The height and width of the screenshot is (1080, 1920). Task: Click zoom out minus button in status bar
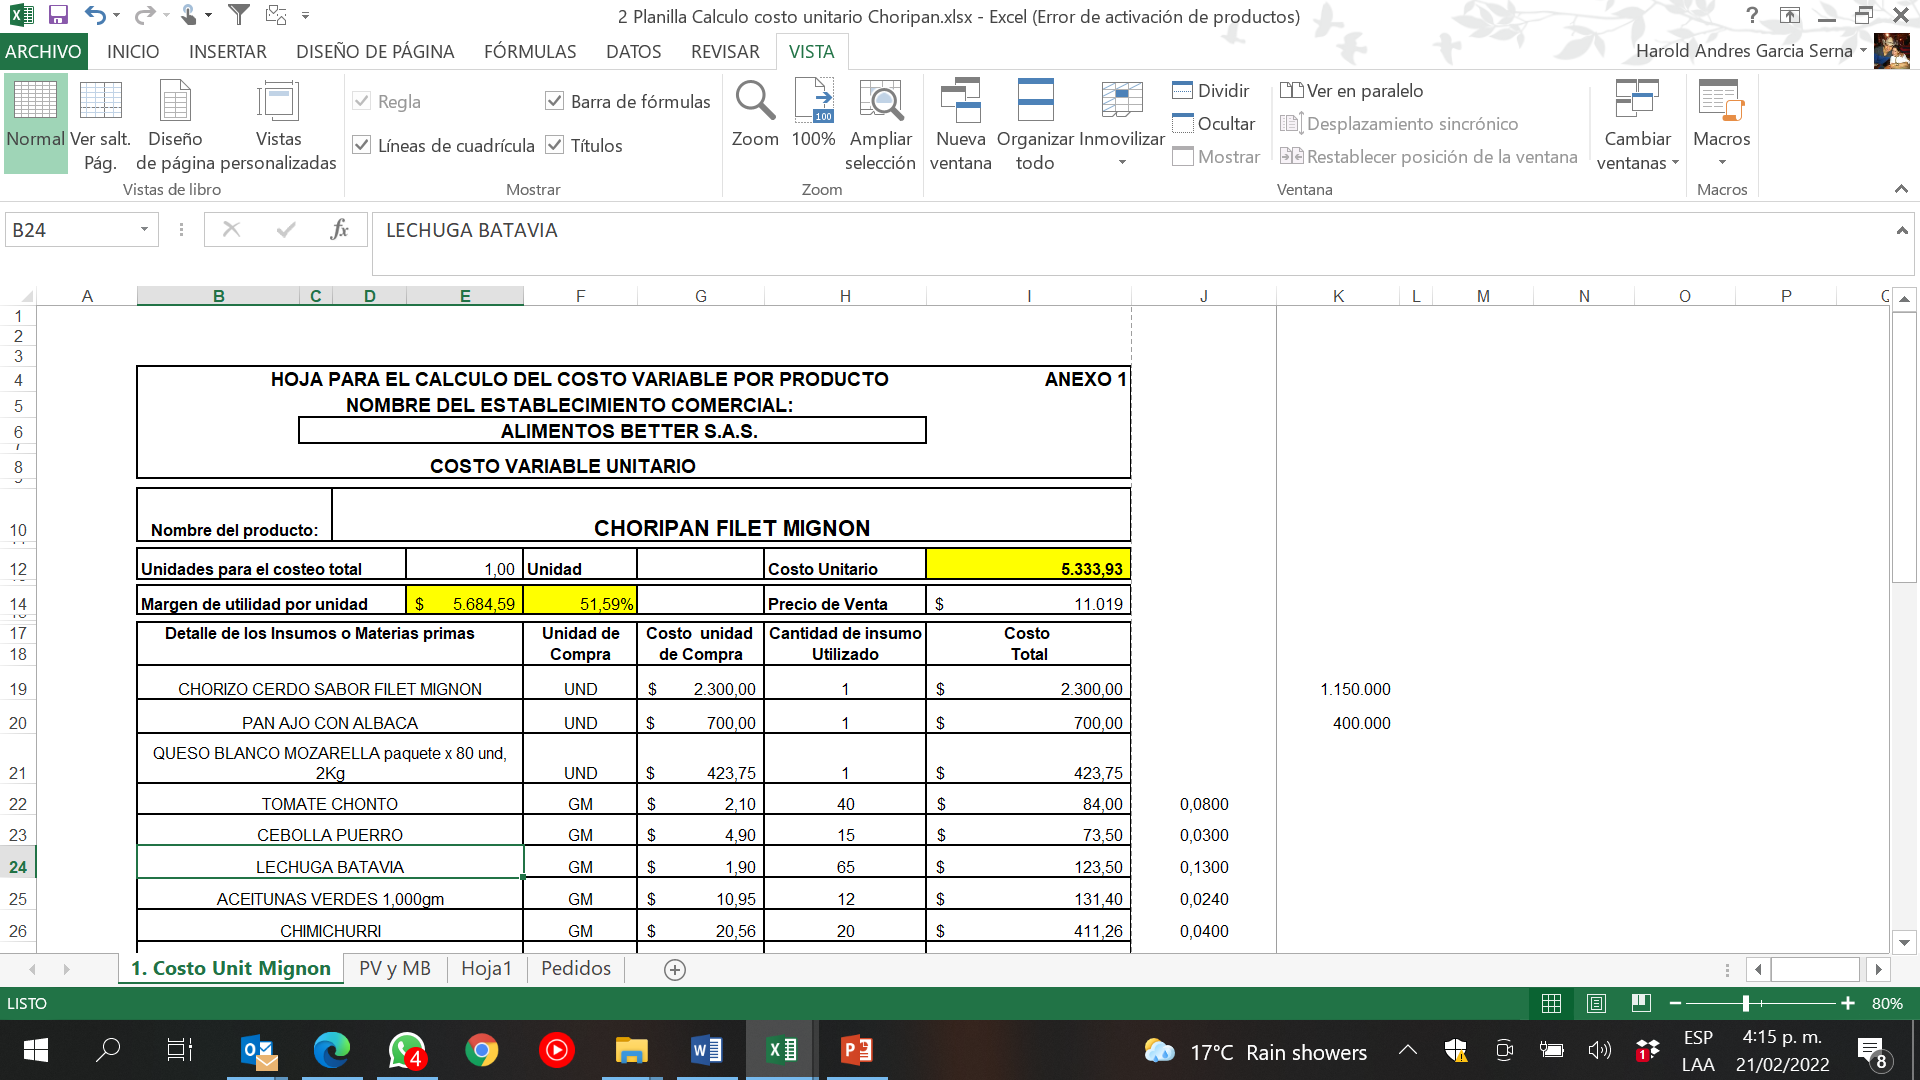(x=1676, y=1003)
